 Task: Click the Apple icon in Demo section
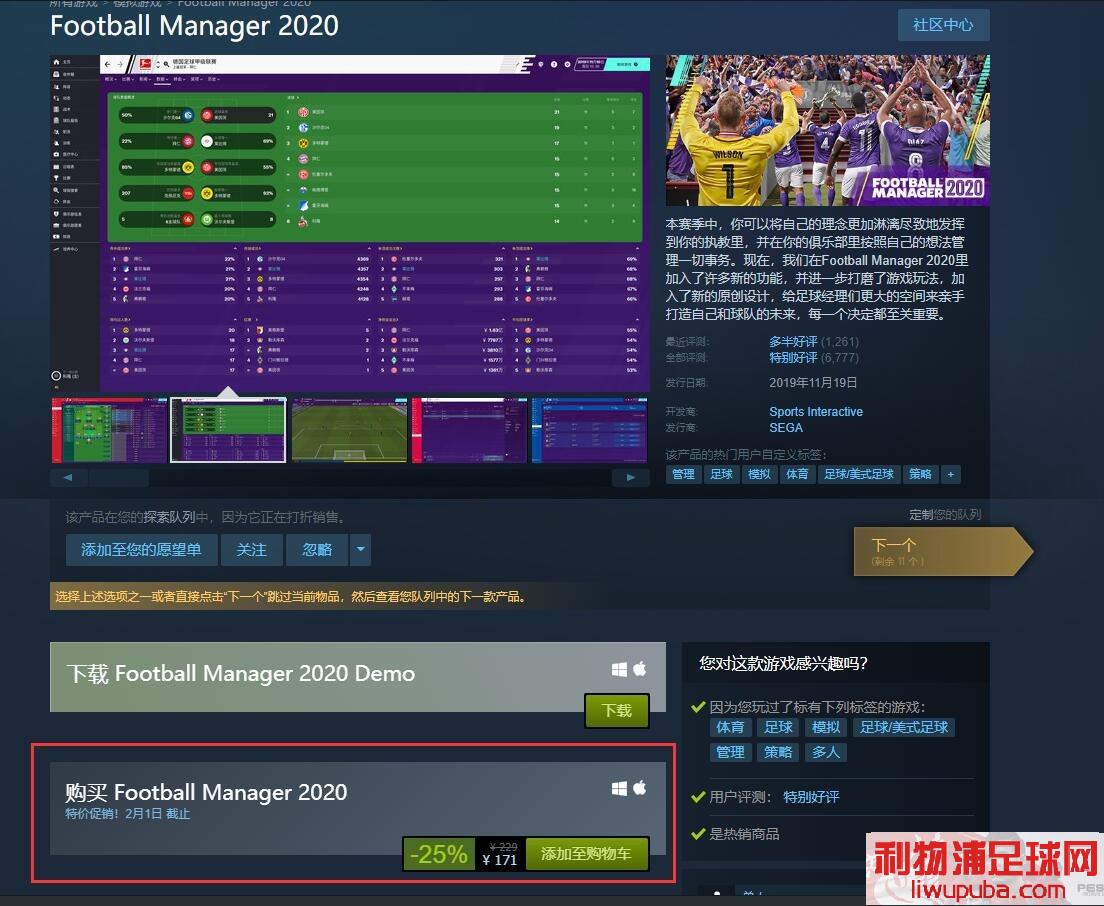coord(640,669)
